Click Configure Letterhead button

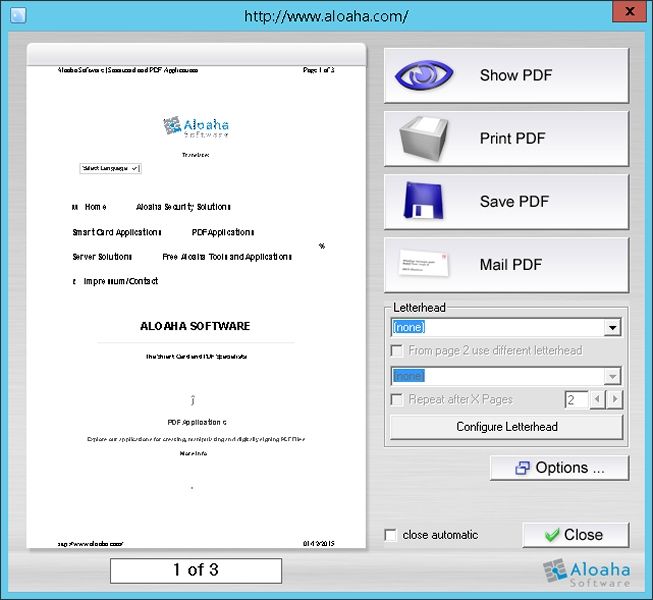[507, 427]
